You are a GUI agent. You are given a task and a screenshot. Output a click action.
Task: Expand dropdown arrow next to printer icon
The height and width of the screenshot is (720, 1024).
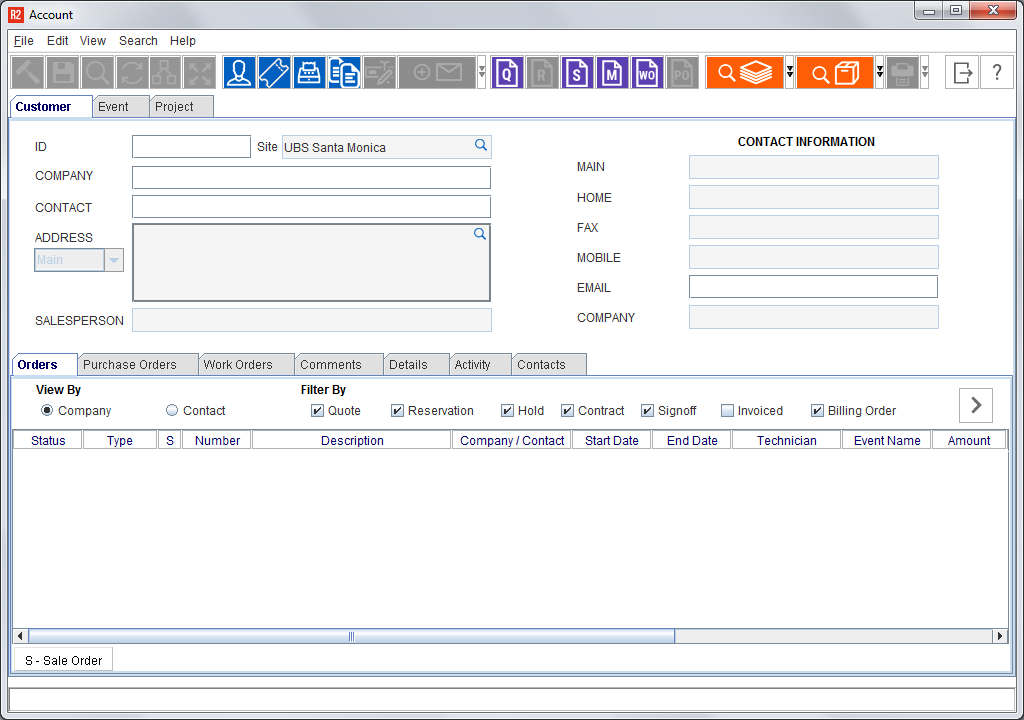(924, 73)
